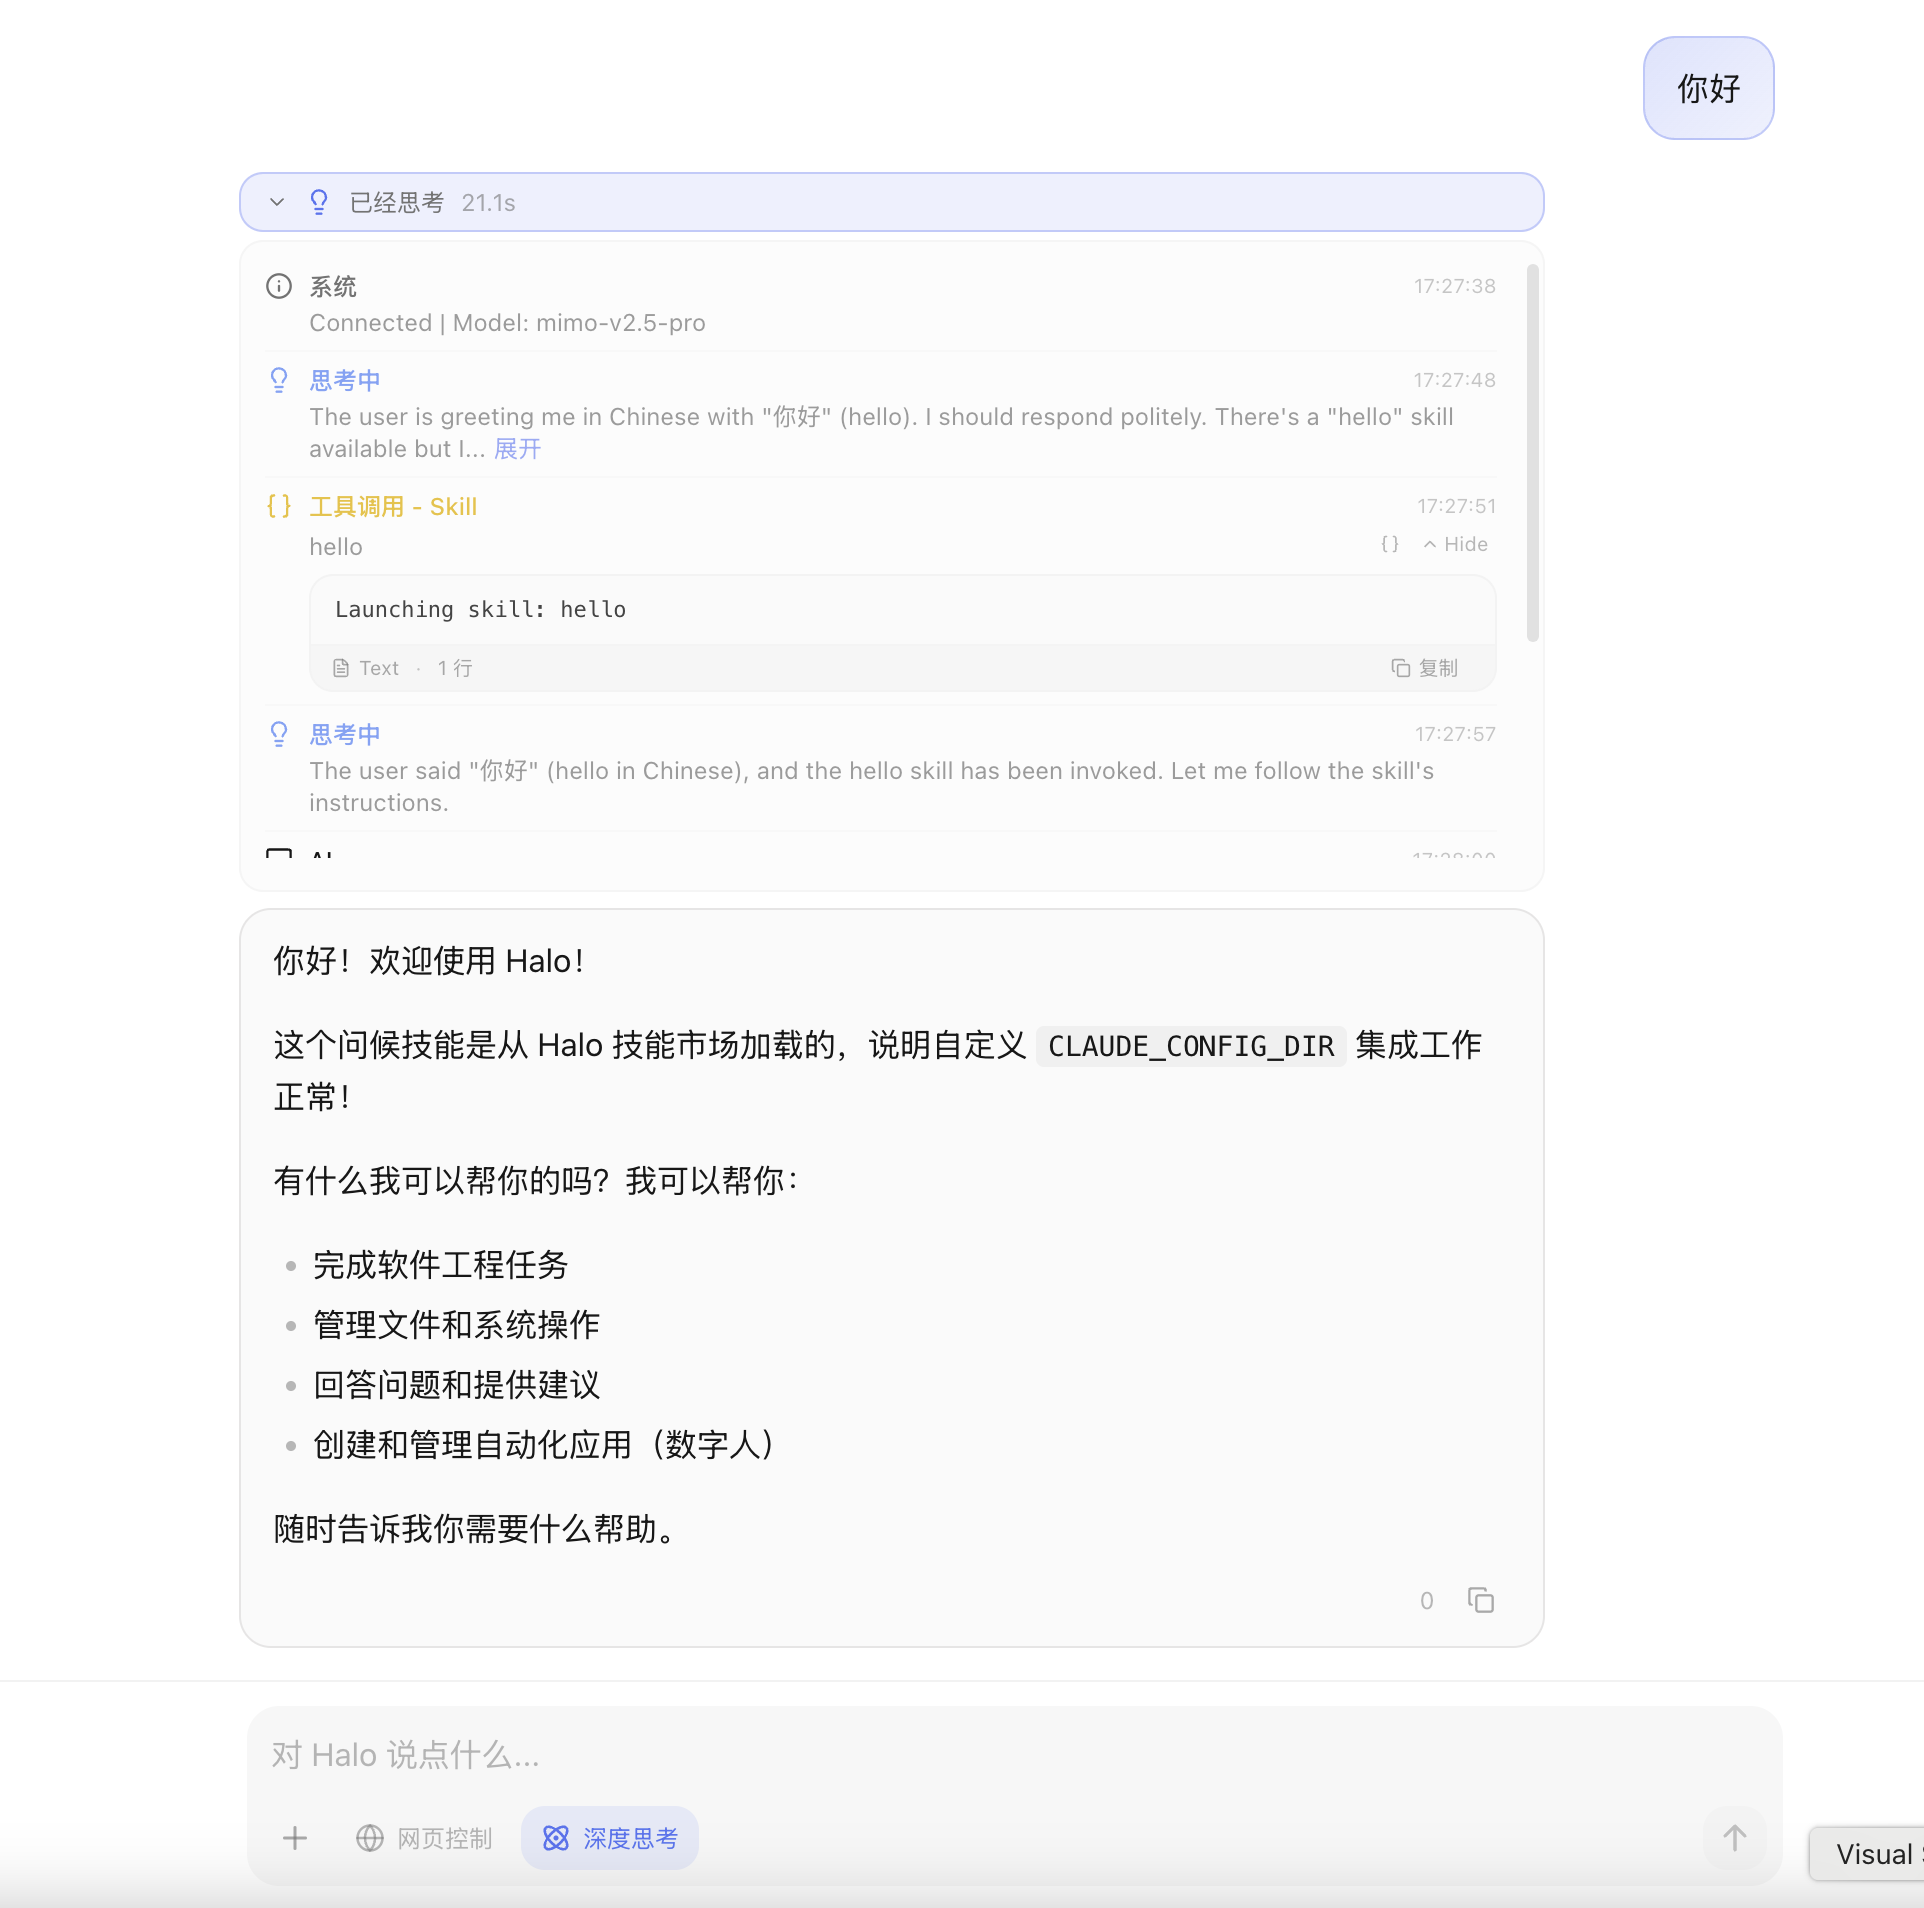Expand truncated thought via 展开 link
The width and height of the screenshot is (1924, 1908).
tap(517, 449)
